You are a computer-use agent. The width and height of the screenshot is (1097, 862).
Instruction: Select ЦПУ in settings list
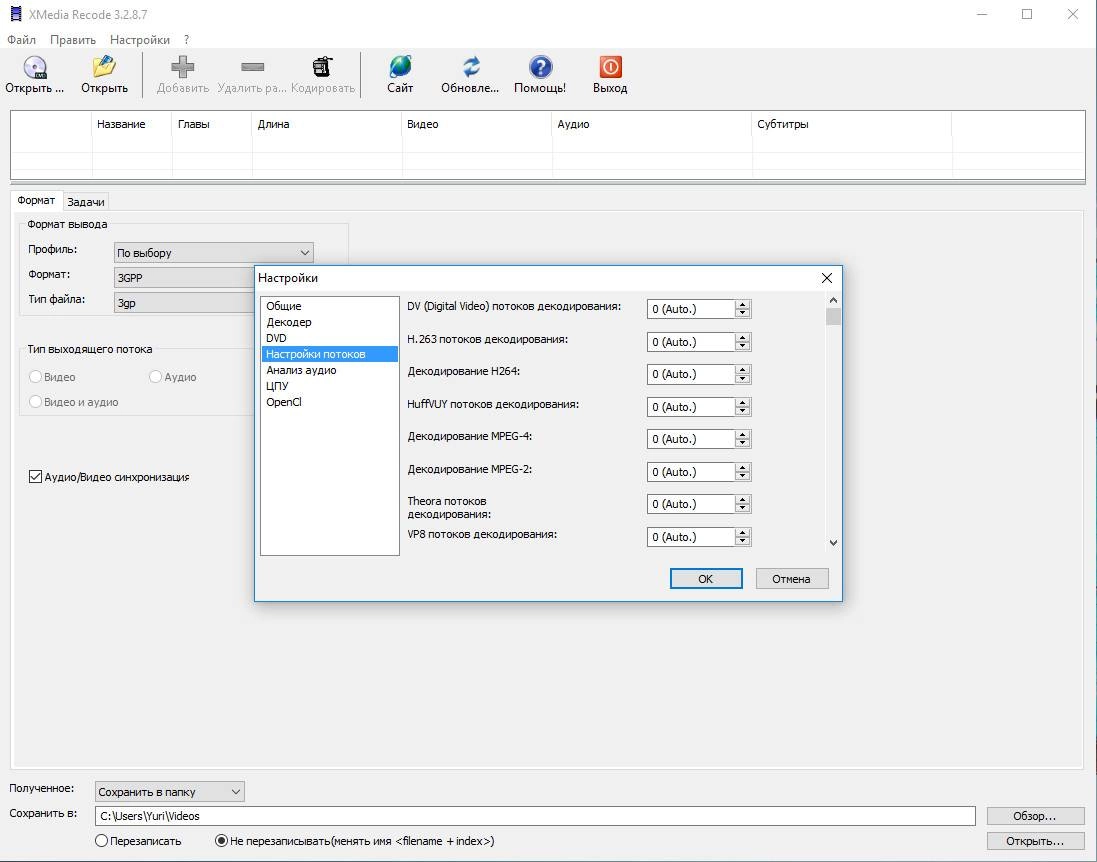330,386
